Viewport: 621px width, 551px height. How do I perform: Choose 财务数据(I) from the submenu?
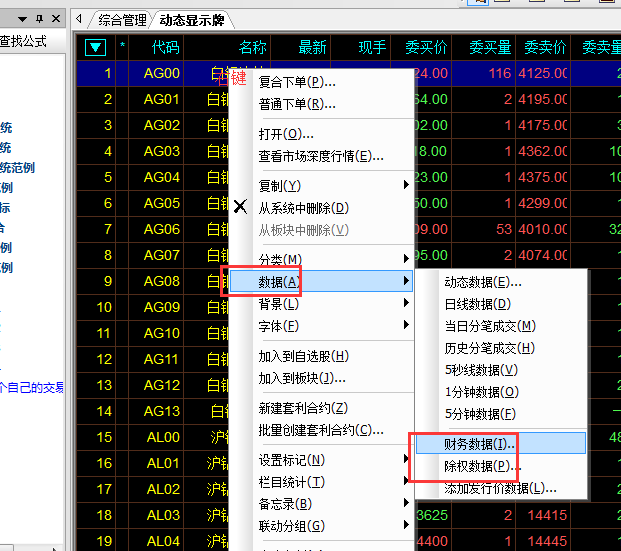(x=480, y=443)
